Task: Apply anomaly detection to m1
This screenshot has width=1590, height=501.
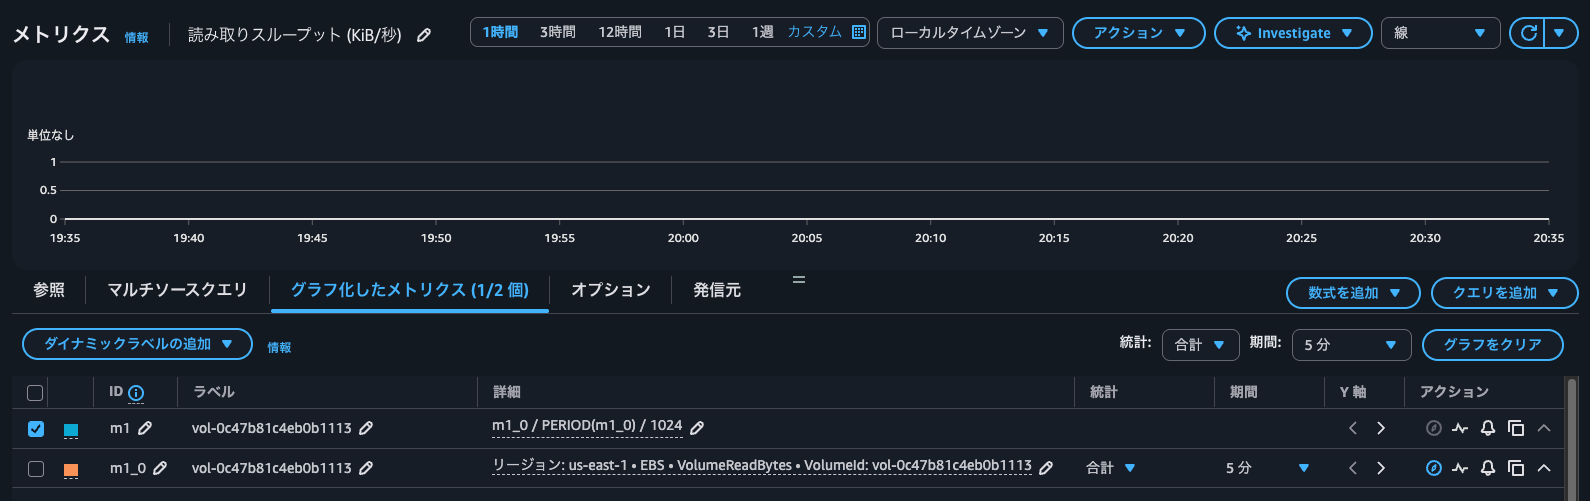Action: pos(1460,428)
